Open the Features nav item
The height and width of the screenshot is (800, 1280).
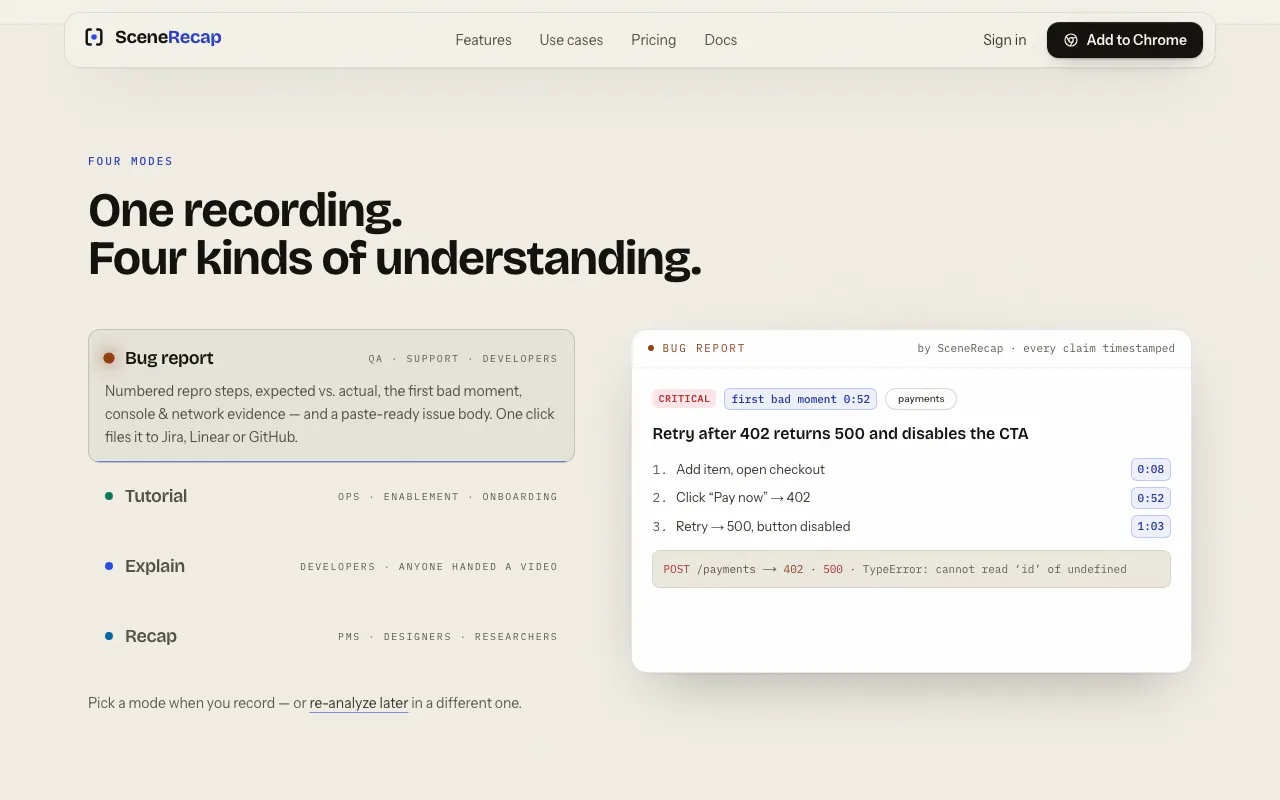tap(483, 40)
